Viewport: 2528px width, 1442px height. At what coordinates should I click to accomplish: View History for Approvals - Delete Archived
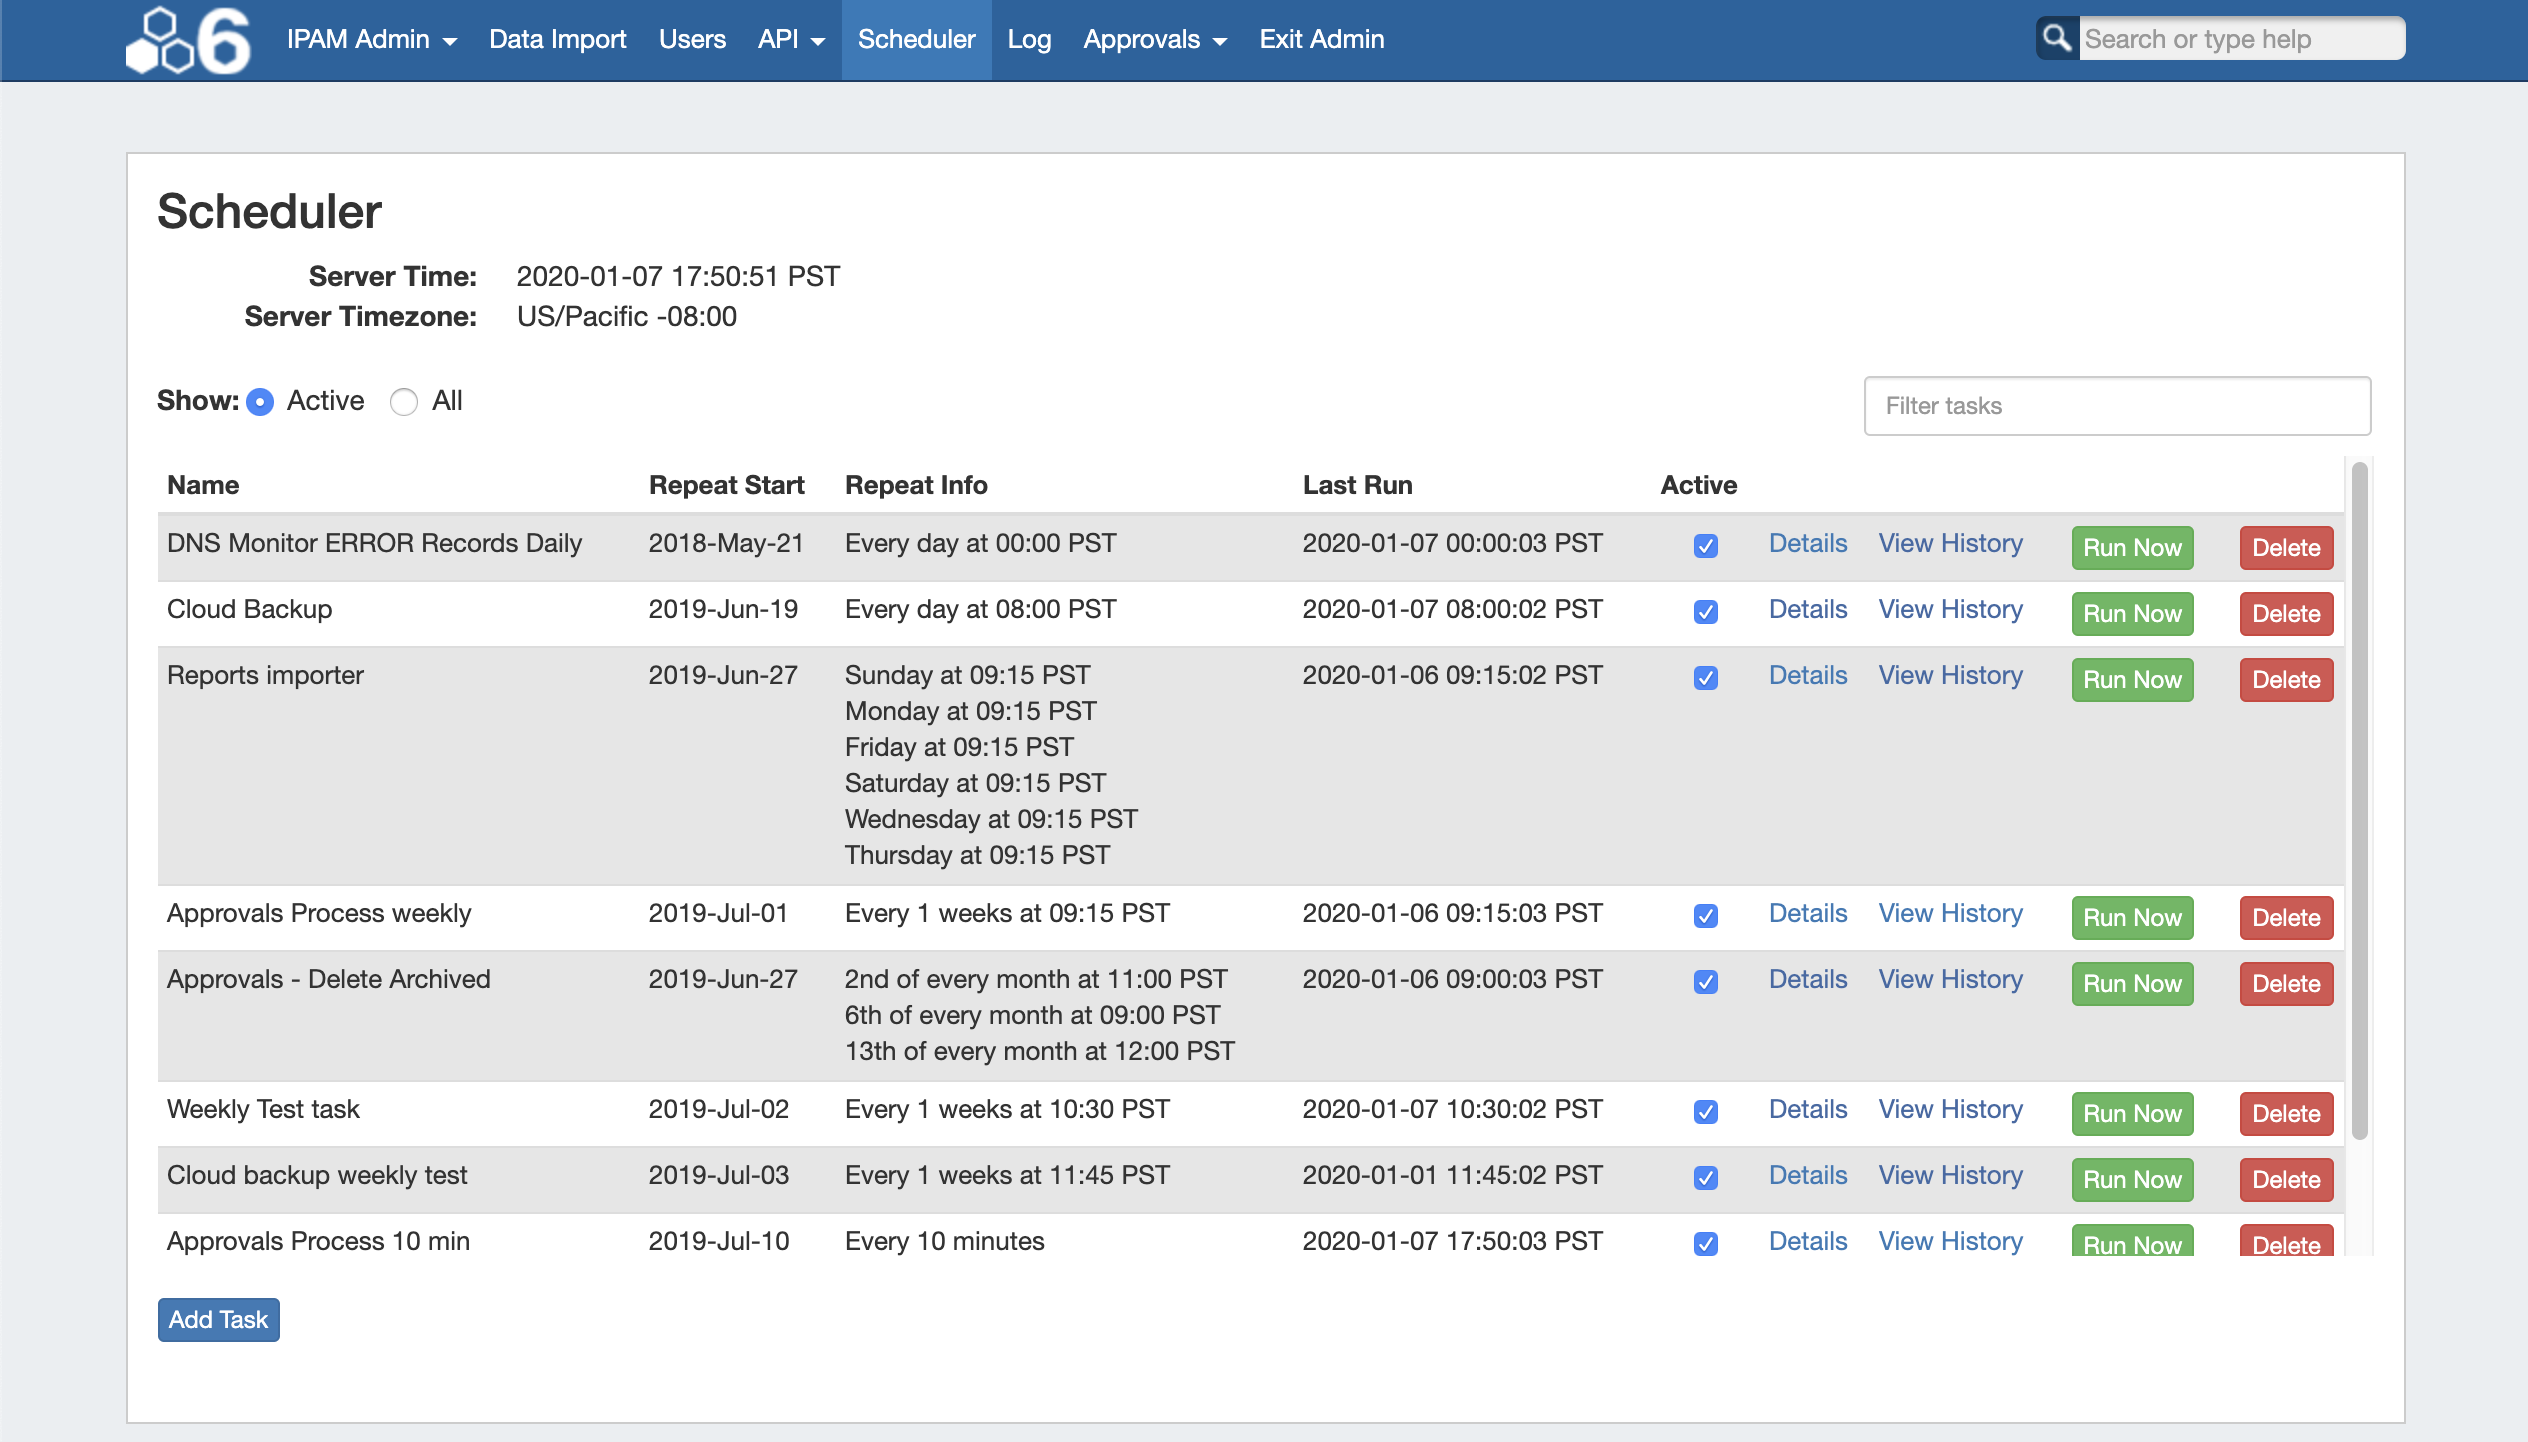click(x=1950, y=979)
